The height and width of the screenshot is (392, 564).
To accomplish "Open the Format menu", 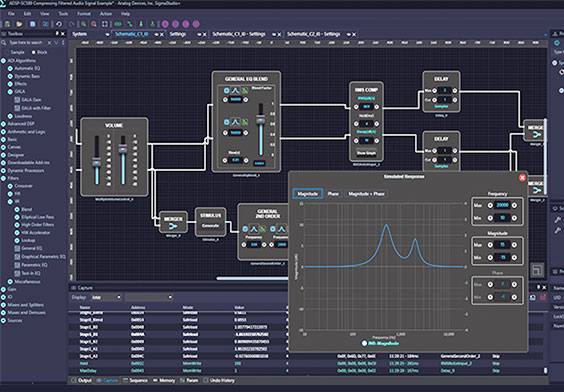I will click(x=84, y=14).
